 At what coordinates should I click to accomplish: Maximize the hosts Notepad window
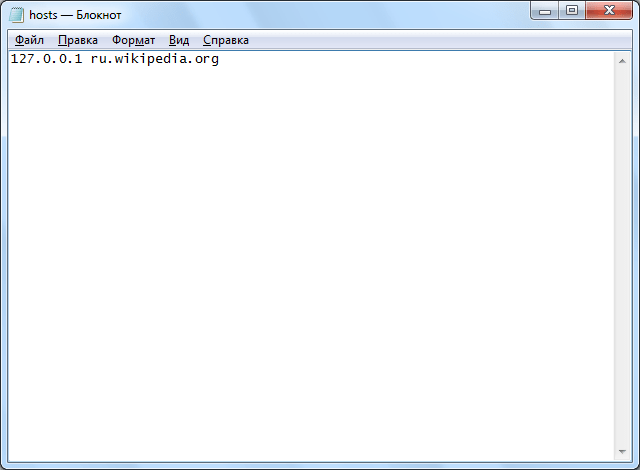(572, 10)
